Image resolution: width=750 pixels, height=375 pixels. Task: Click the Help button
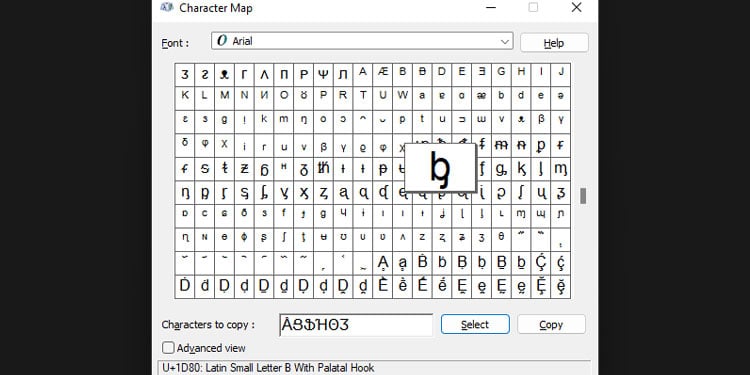554,43
